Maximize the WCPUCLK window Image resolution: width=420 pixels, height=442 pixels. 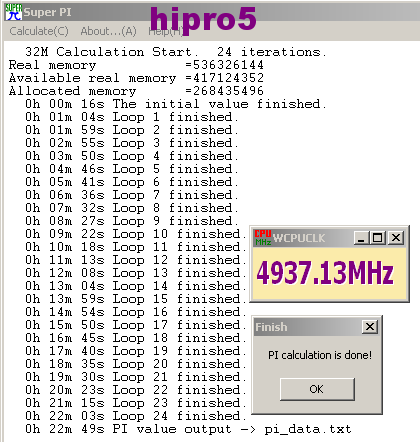(378, 238)
